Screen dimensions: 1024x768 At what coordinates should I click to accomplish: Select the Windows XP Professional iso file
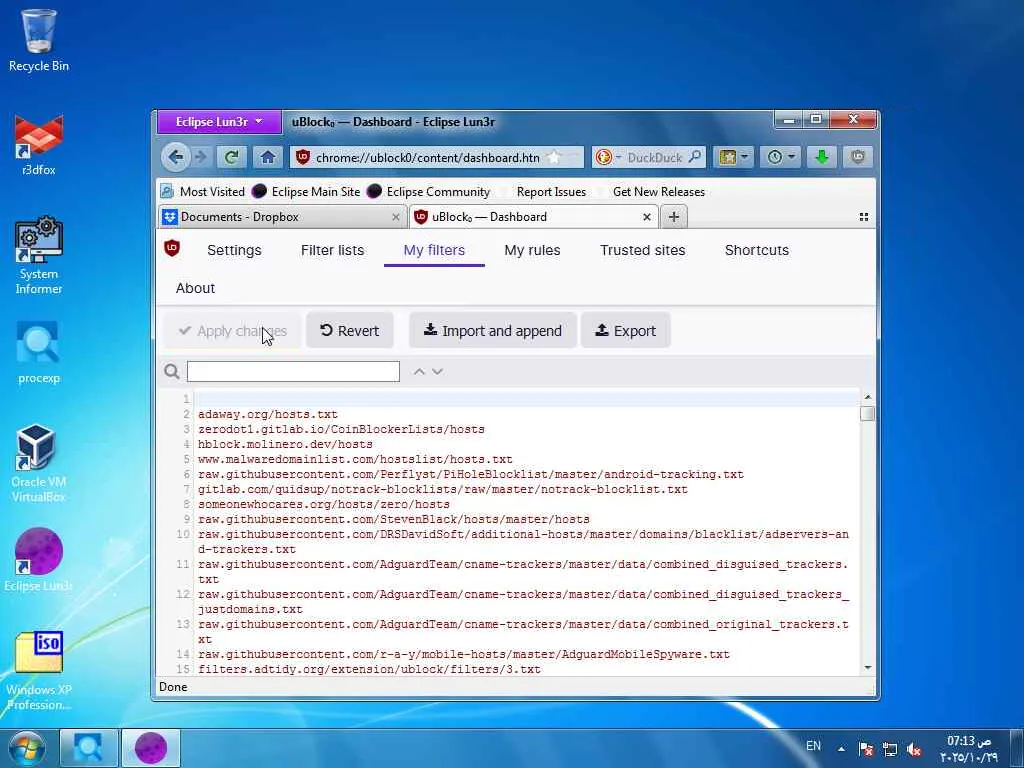(x=39, y=671)
